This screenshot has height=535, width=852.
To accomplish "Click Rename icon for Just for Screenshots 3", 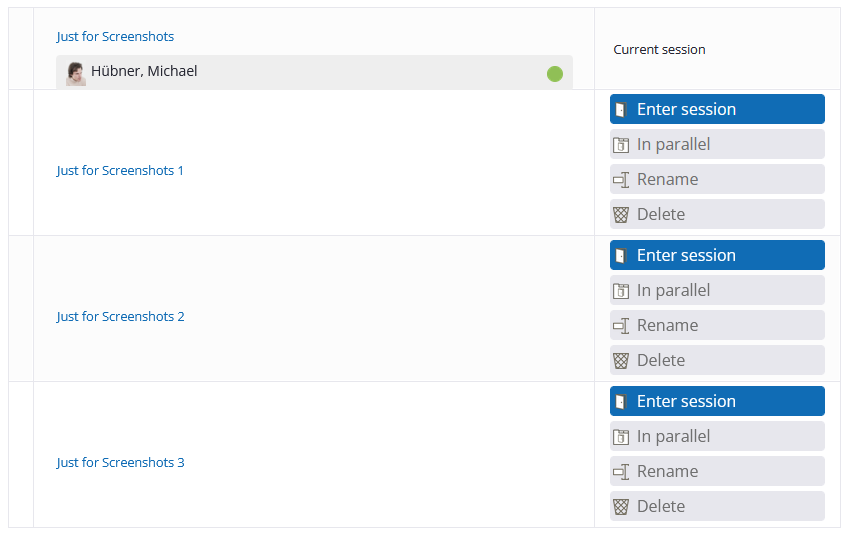I will tap(621, 472).
